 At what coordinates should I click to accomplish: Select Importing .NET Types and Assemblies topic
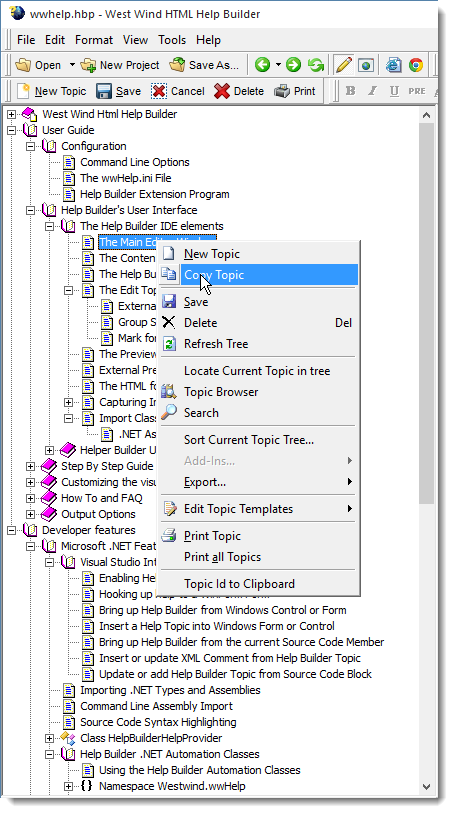(170, 690)
